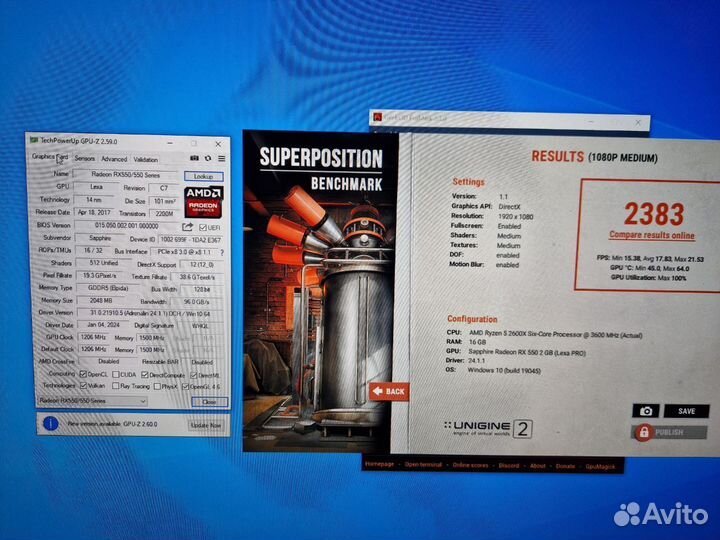
Task: Click the Compare results online link
Action: (652, 235)
